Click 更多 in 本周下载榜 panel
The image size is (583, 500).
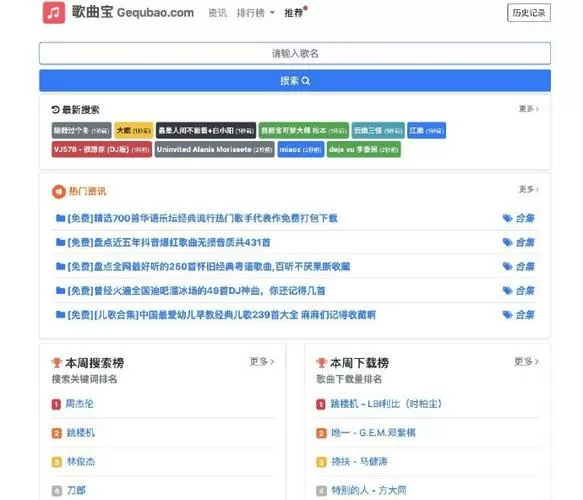[526, 362]
